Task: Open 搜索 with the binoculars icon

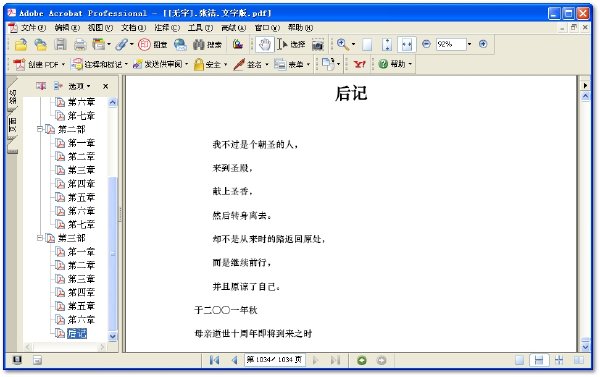Action: (207, 45)
